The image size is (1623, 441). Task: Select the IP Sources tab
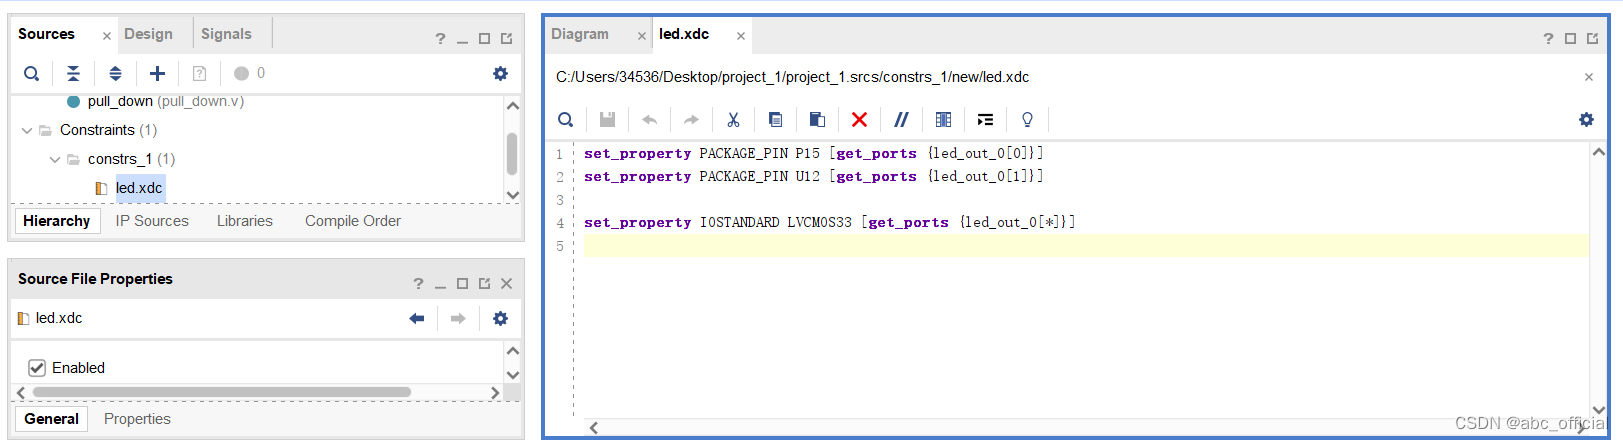click(x=152, y=221)
